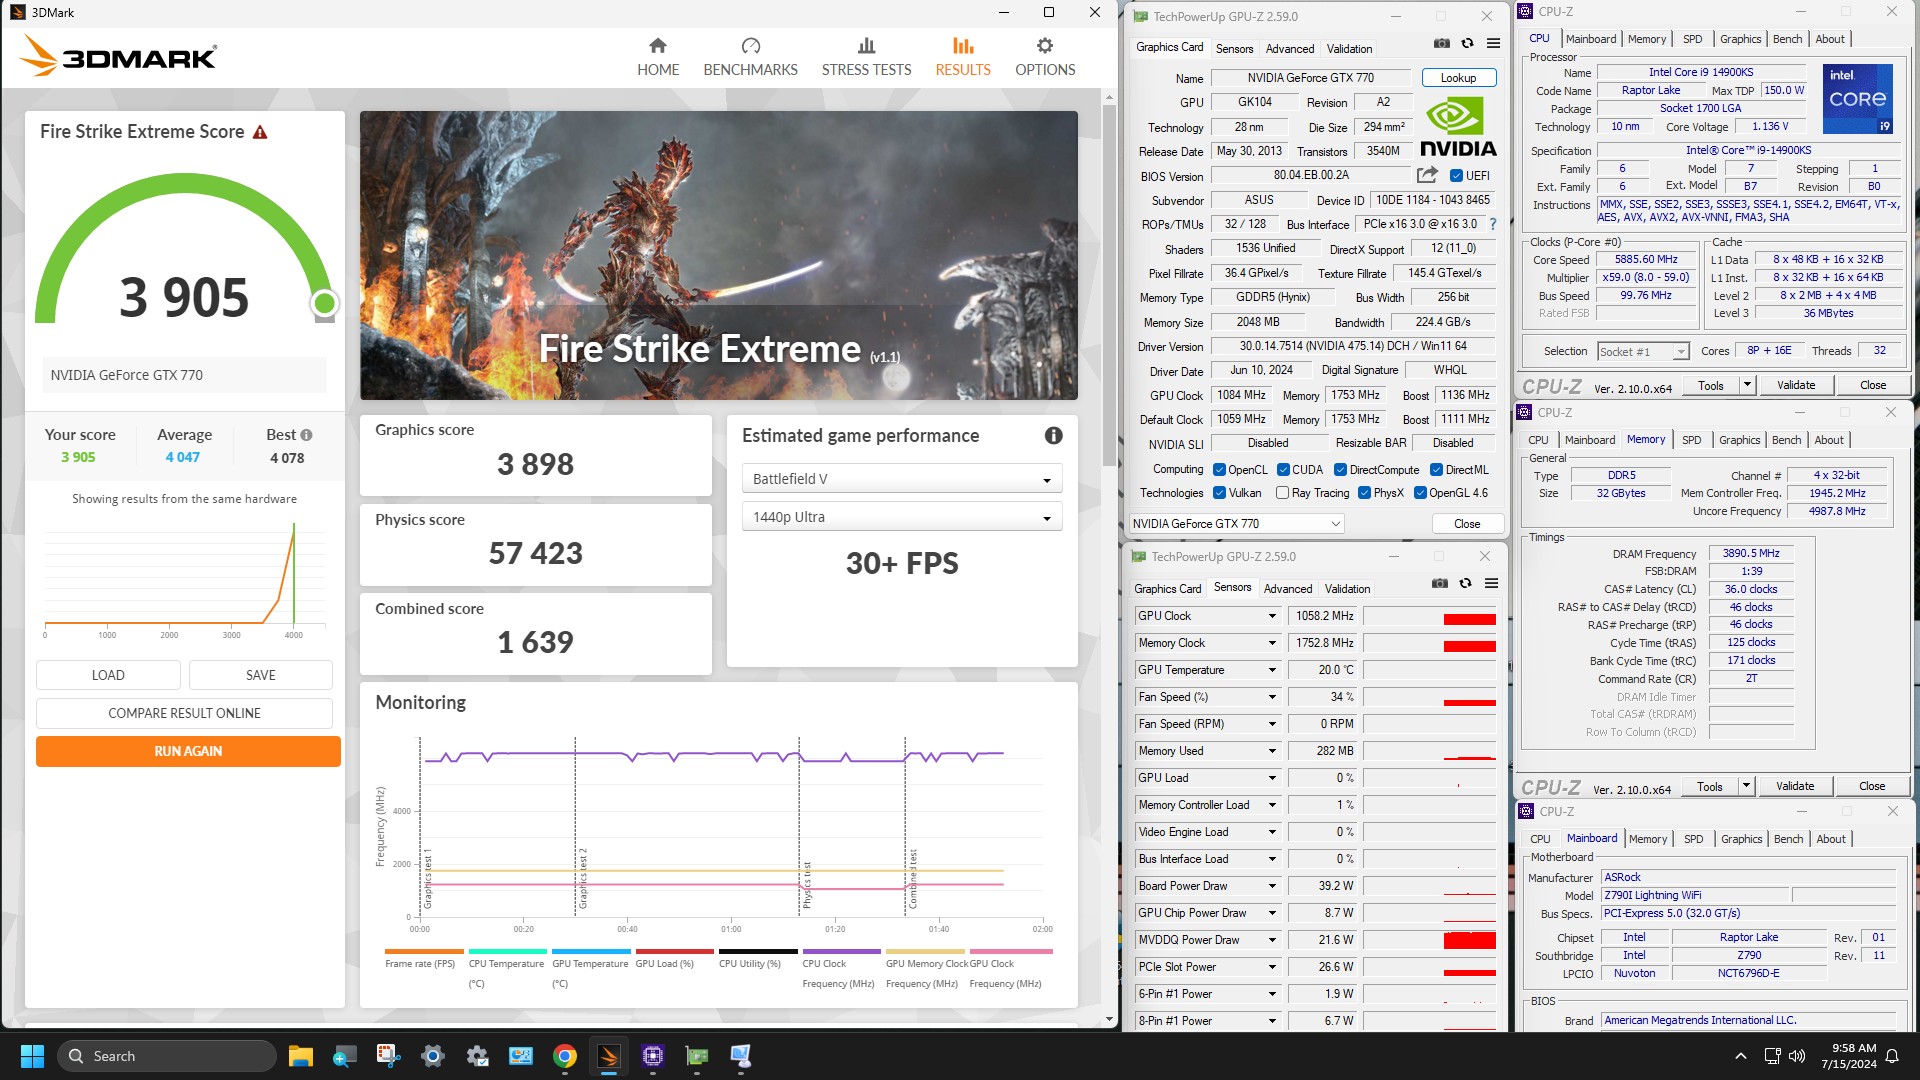Click Lookup button in GPU-Z
This screenshot has width=1920, height=1080.
pos(1458,78)
